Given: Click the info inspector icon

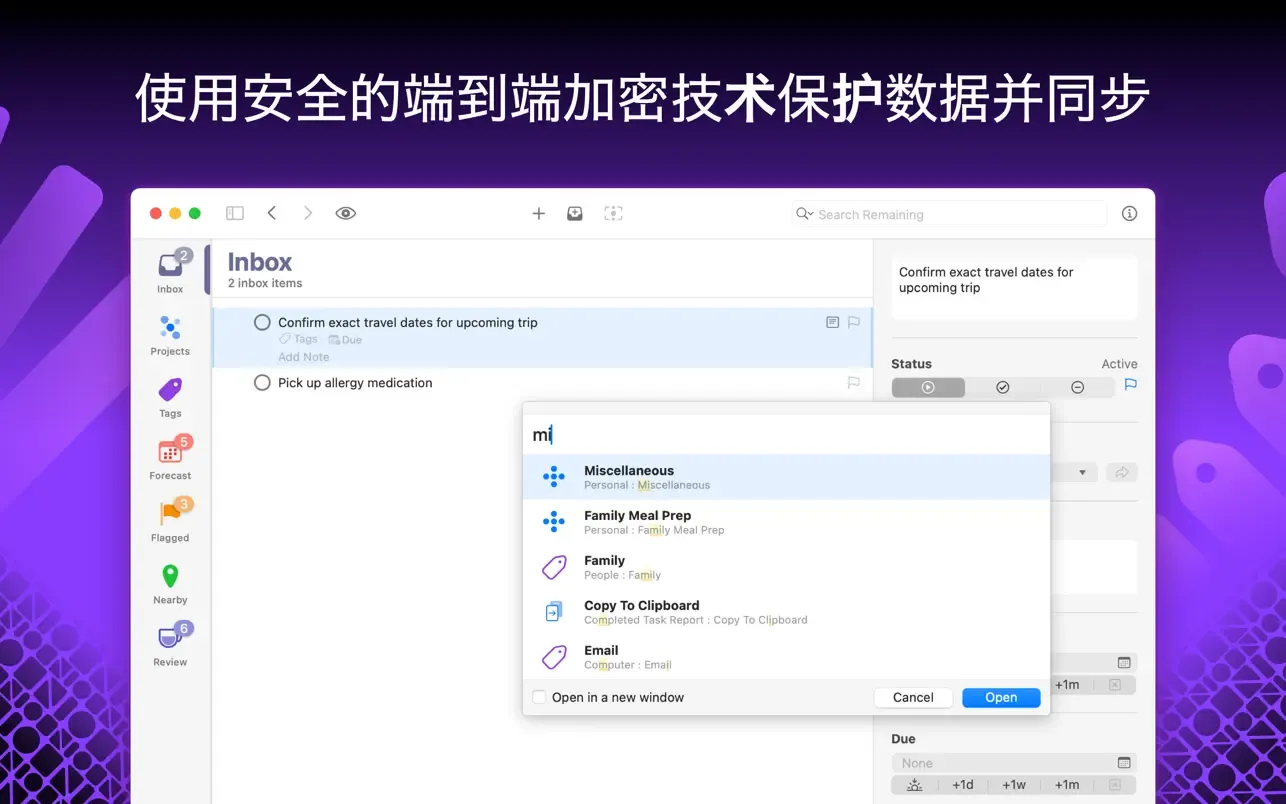Looking at the screenshot, I should (x=1129, y=213).
